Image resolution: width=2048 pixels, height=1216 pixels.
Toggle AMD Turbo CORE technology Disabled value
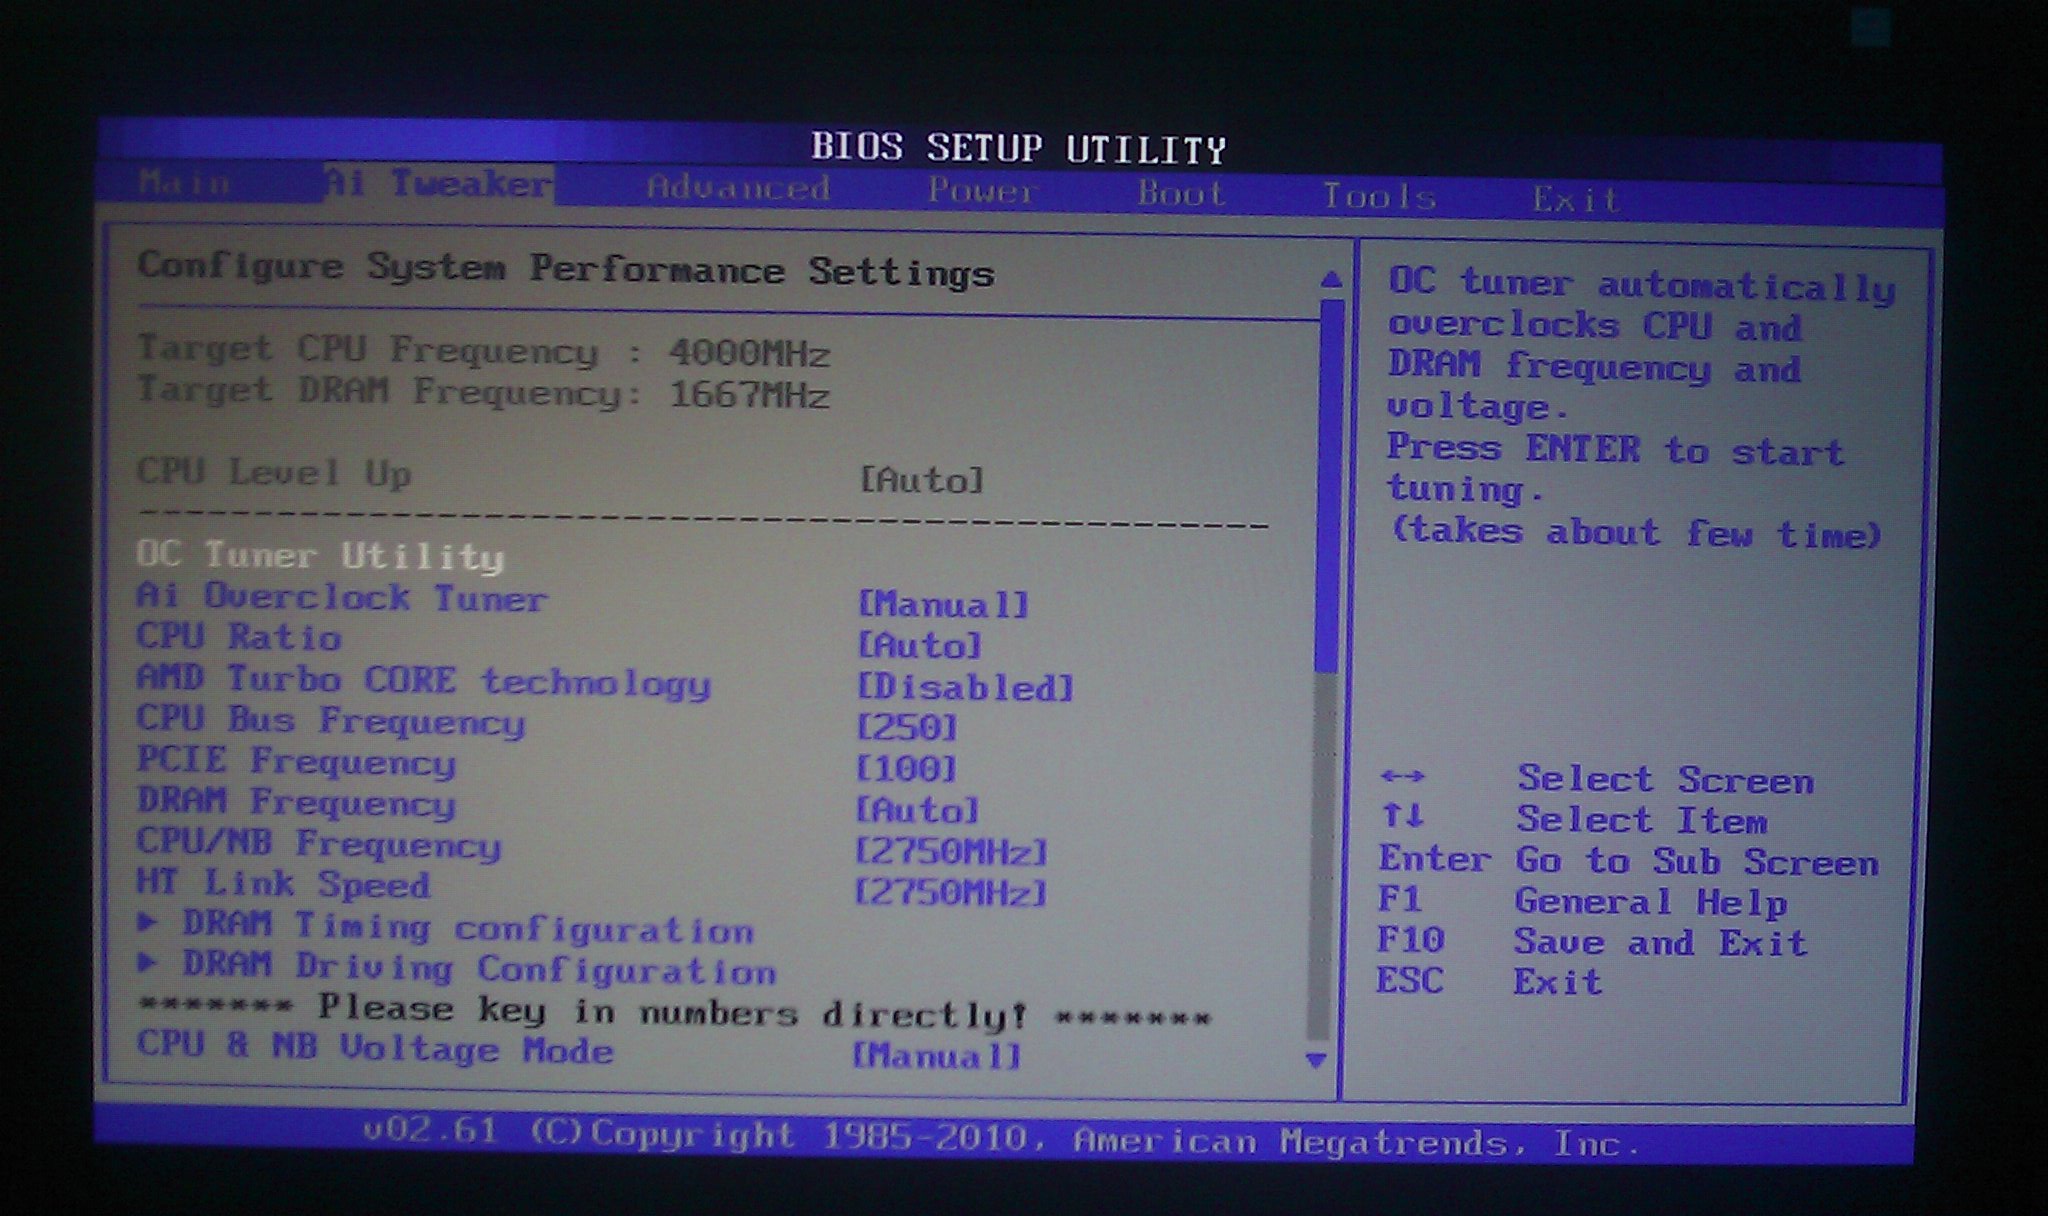pos(965,688)
